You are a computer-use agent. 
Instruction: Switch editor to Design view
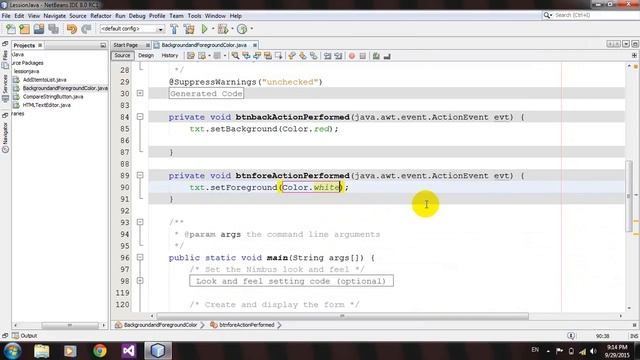click(x=146, y=56)
